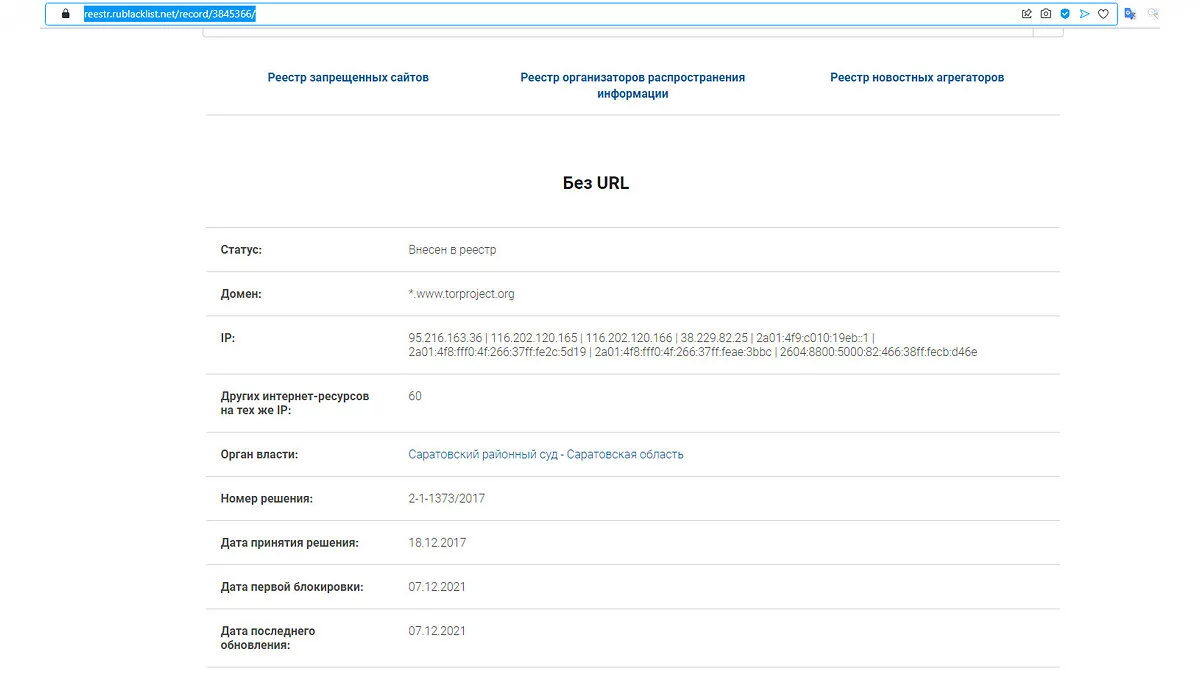Click the Дата принятия решения: label
Image resolution: width=1200 pixels, height=675 pixels.
[x=289, y=542]
